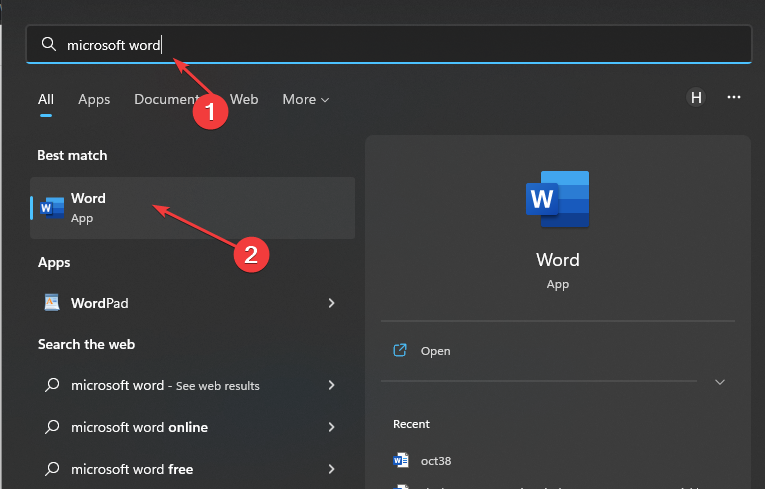The image size is (765, 489).
Task: Click search icon beside 'microsoft word free'
Action: tap(53, 469)
